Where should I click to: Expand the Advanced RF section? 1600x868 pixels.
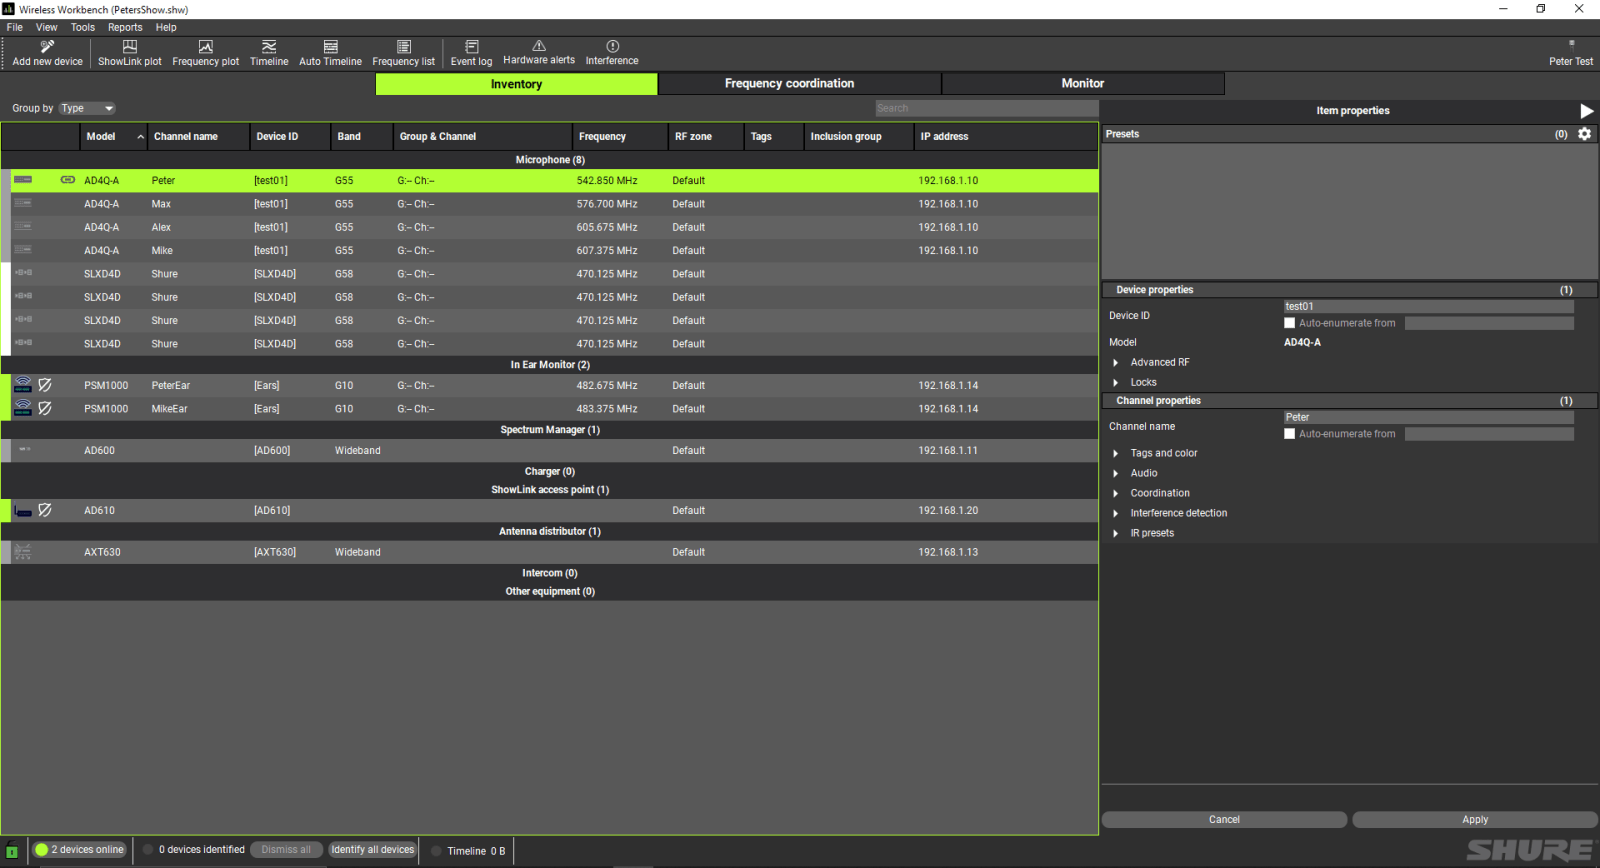1116,363
